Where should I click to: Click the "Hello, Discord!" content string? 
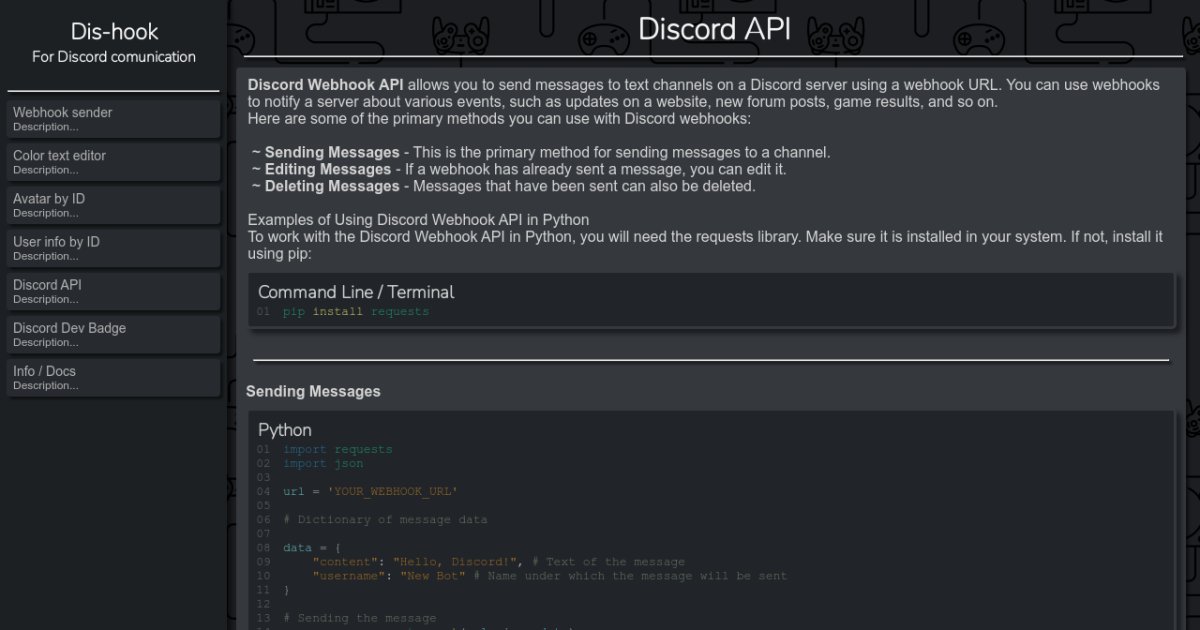(x=455, y=562)
